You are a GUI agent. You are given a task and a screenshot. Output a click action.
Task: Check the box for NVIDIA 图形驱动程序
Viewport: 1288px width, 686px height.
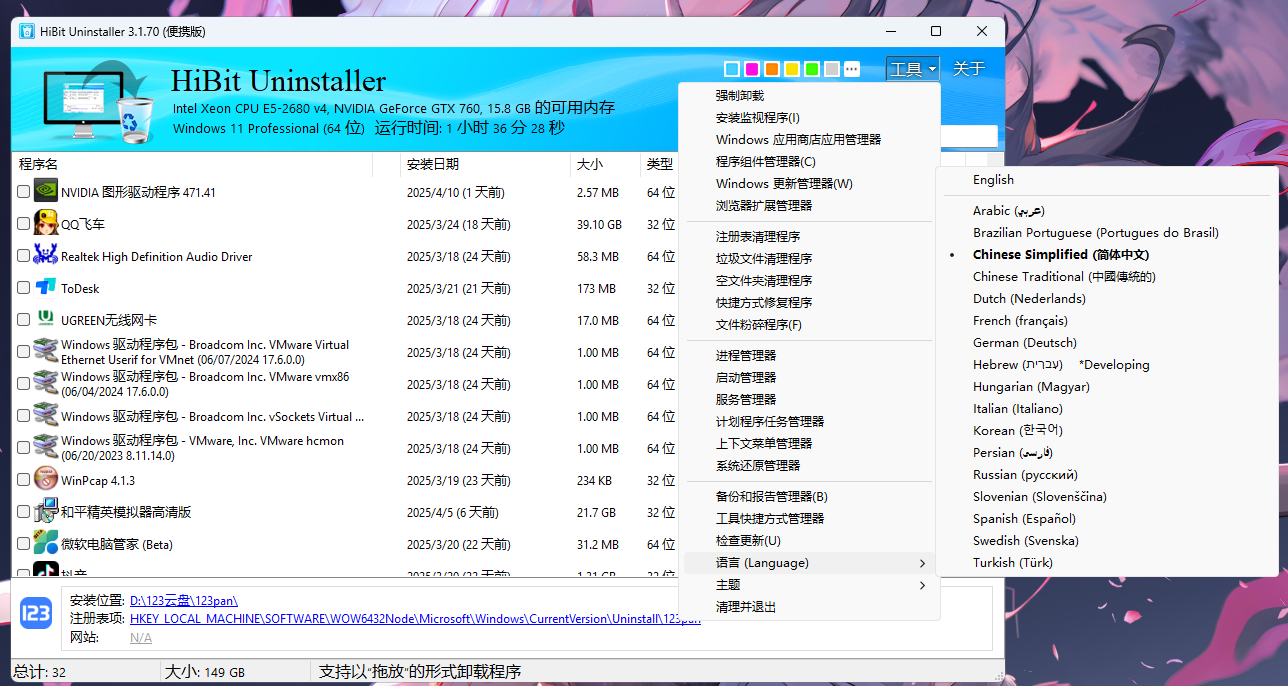pyautogui.click(x=24, y=192)
